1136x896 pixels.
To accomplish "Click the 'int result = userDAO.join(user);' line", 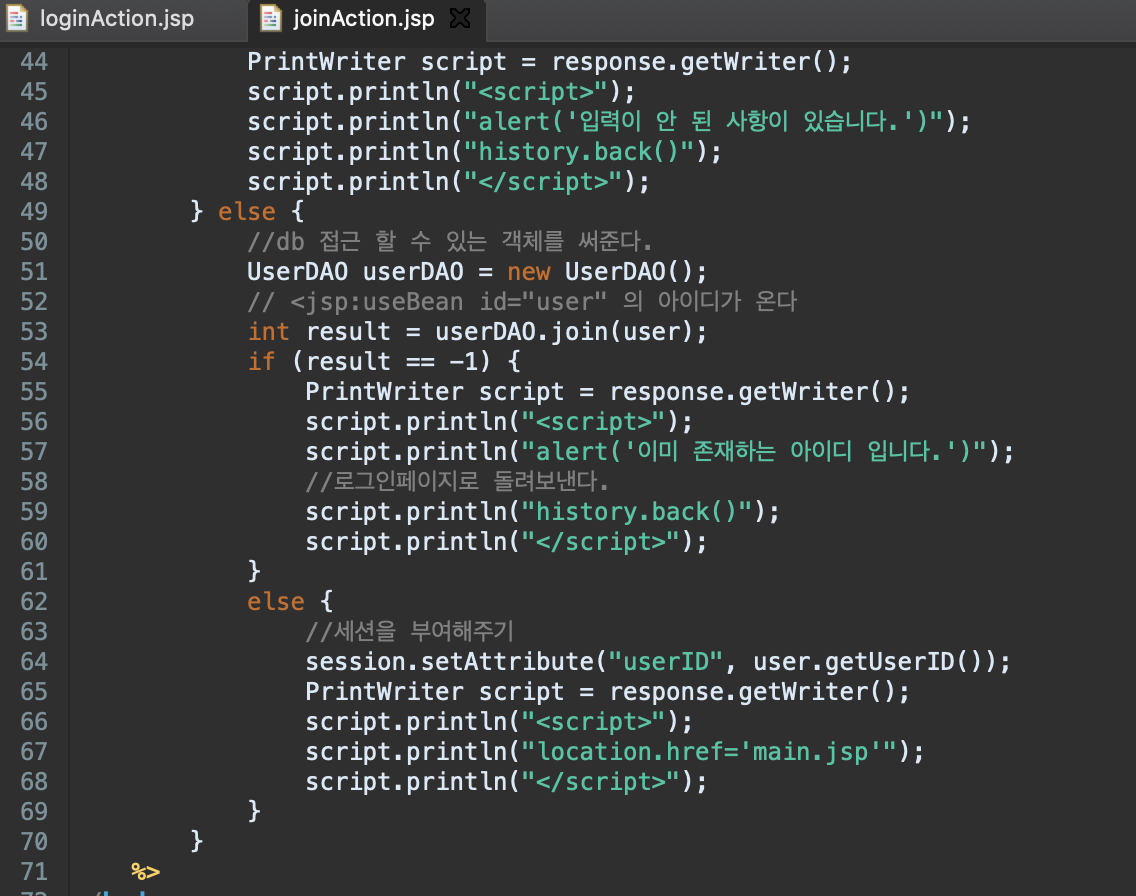I will 477,332.
